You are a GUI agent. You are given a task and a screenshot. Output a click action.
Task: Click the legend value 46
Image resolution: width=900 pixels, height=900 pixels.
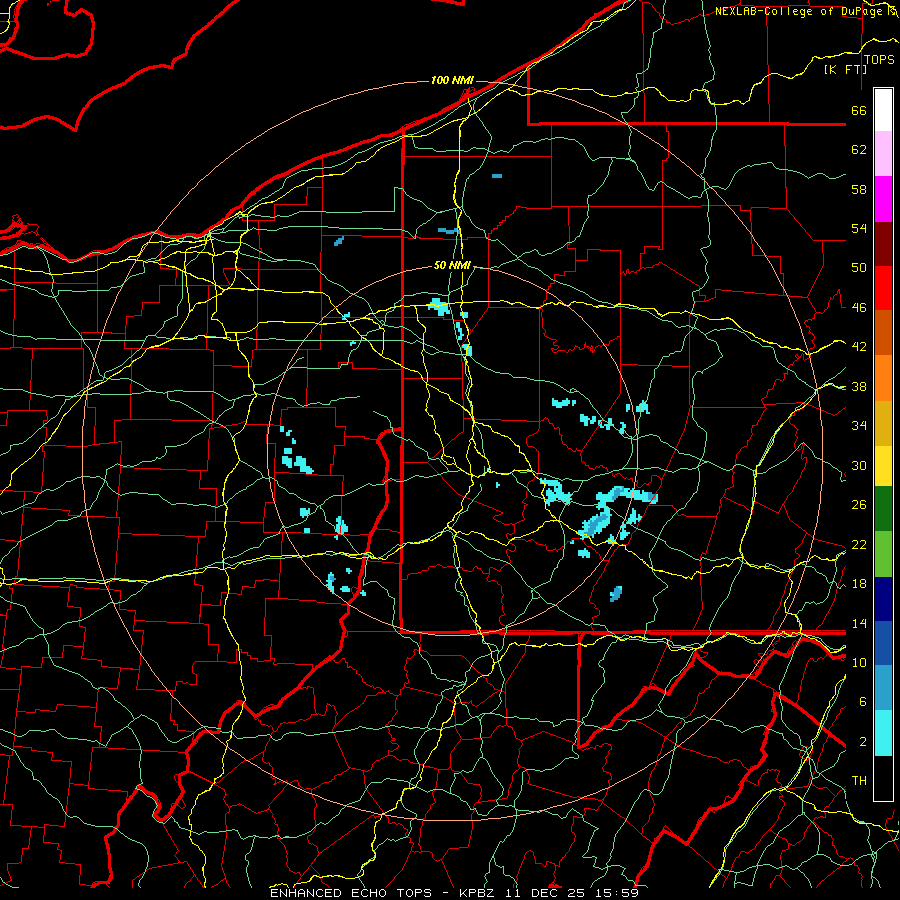coord(859,308)
